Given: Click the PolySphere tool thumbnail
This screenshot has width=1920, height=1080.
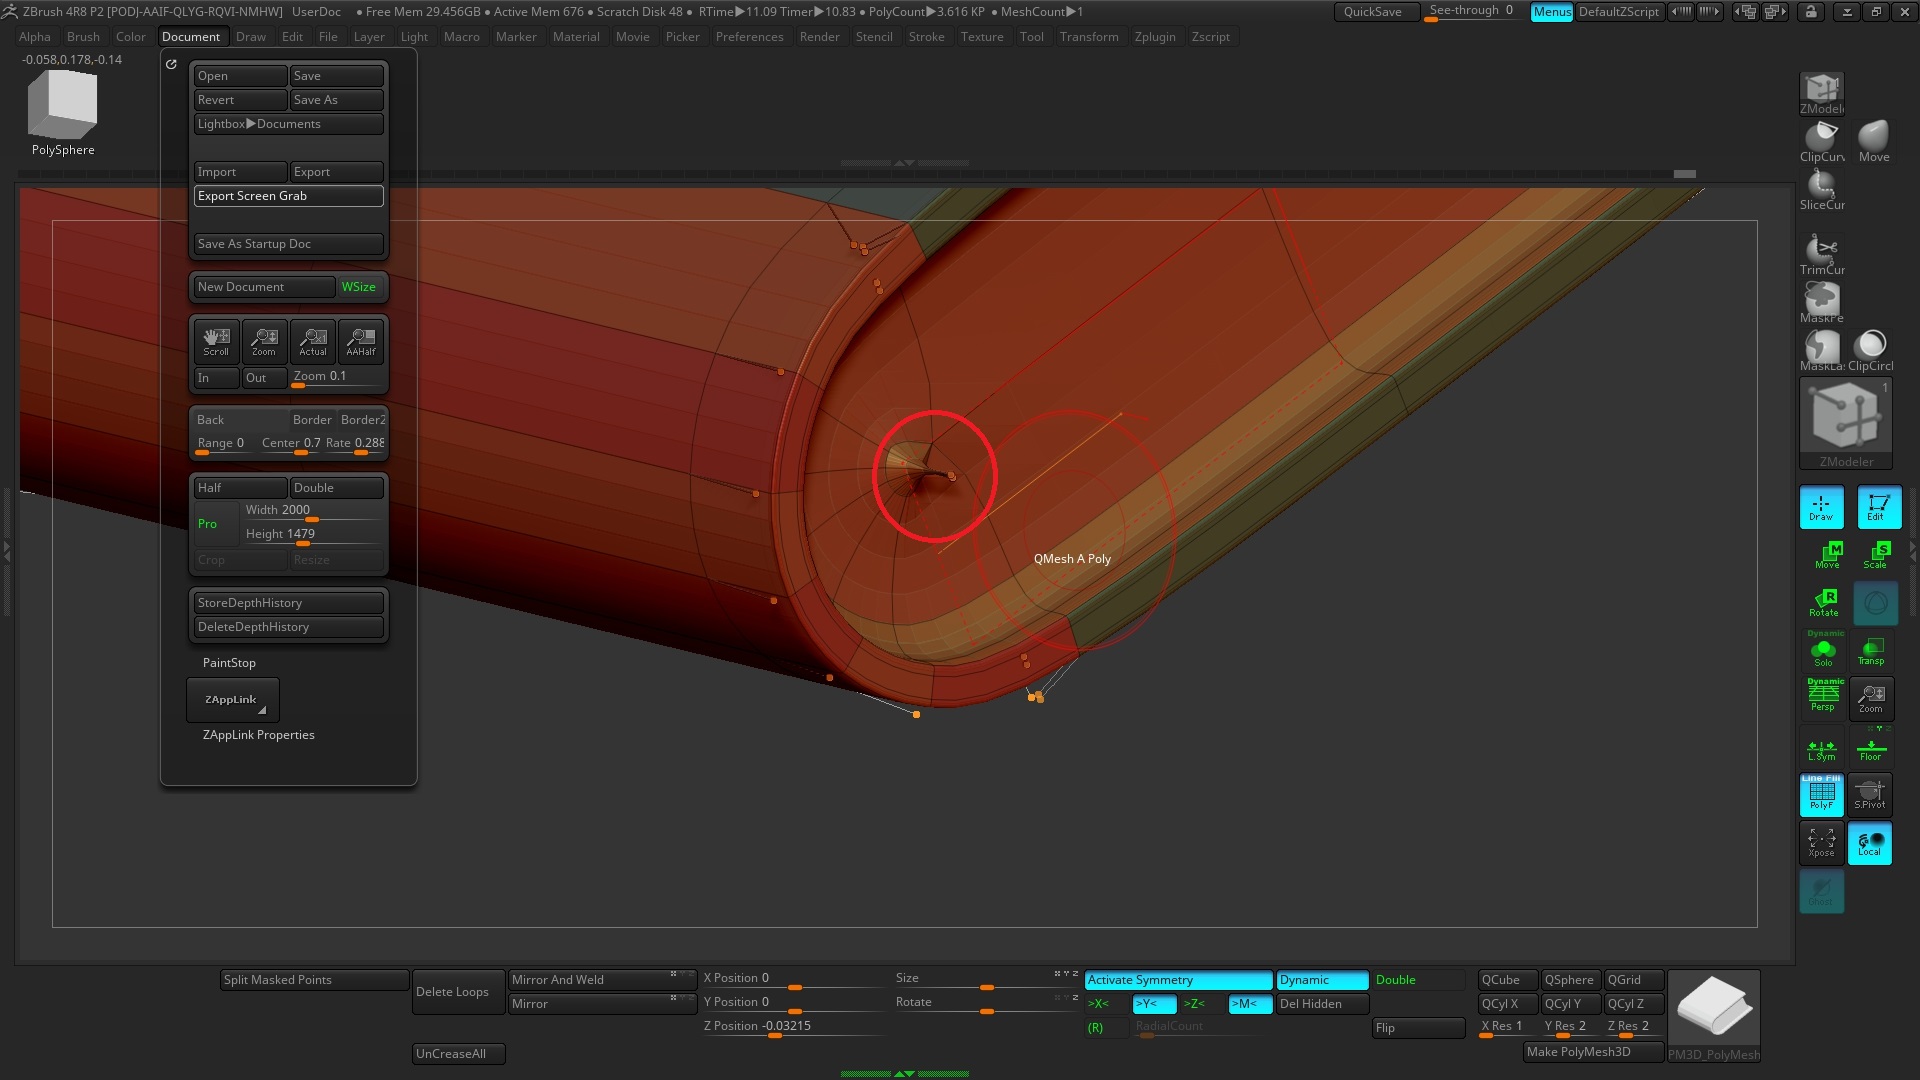Looking at the screenshot, I should 62,113.
